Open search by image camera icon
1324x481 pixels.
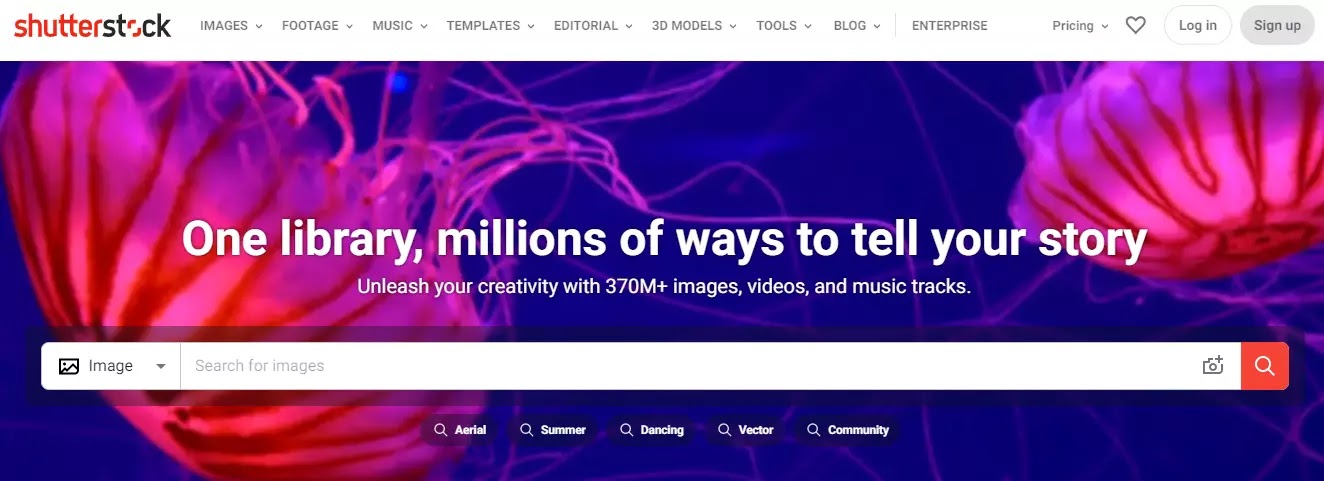1213,366
